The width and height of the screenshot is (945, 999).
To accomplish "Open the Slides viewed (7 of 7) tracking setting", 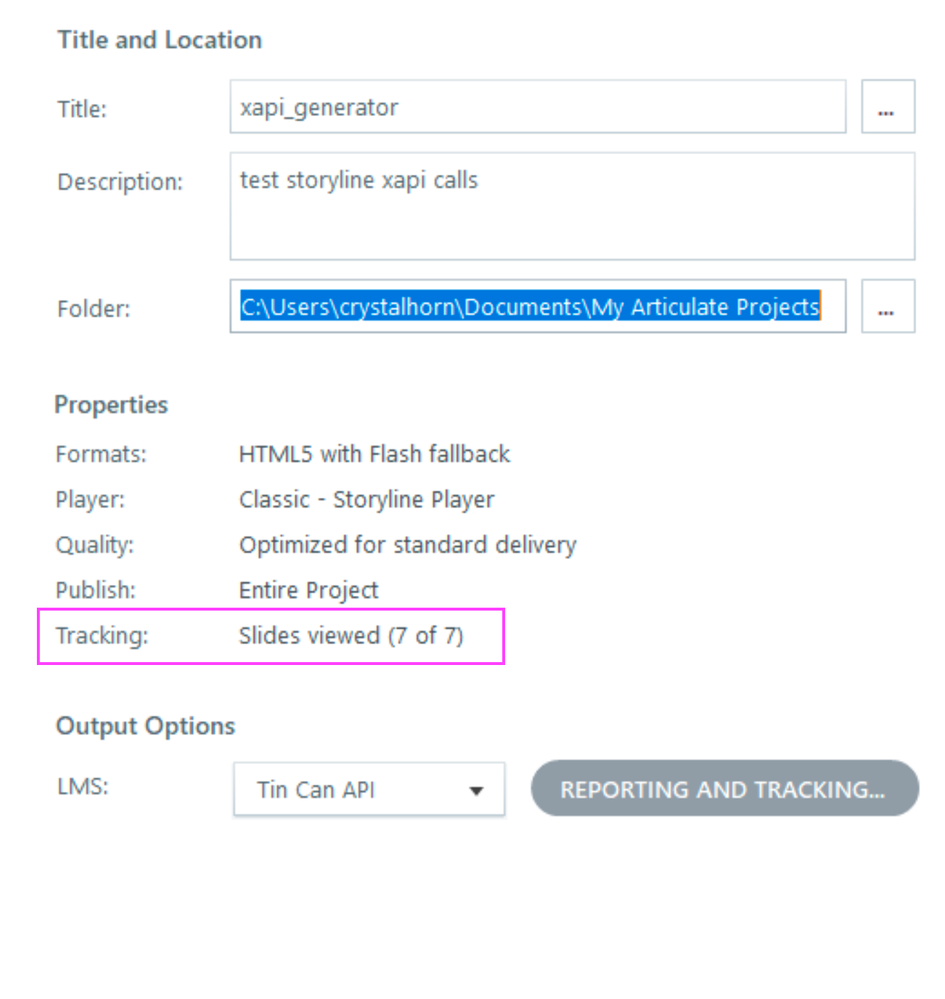I will [351, 635].
